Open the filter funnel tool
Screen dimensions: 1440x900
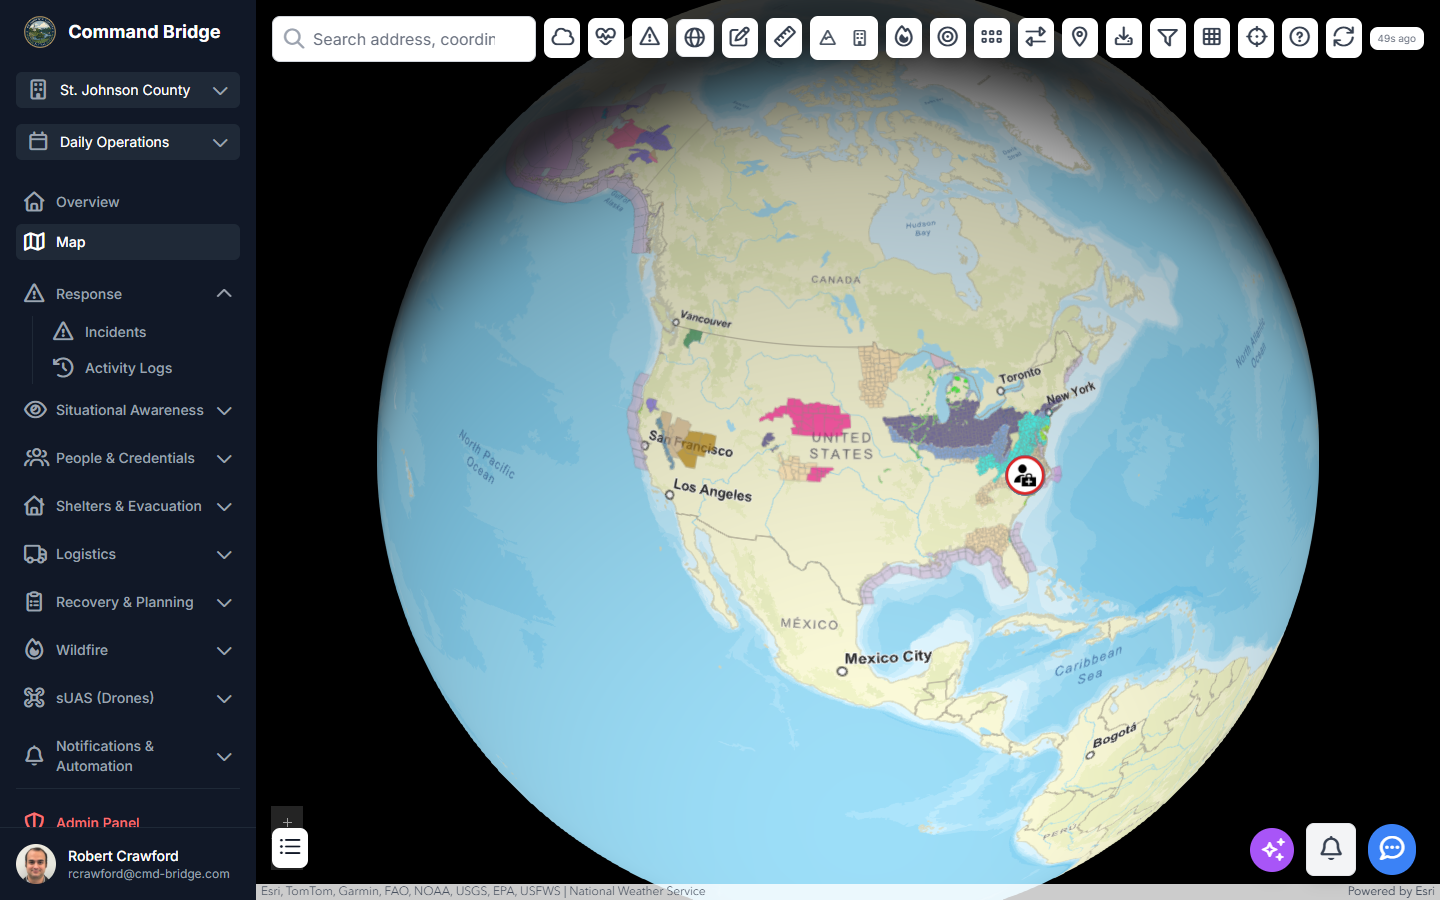click(x=1167, y=37)
